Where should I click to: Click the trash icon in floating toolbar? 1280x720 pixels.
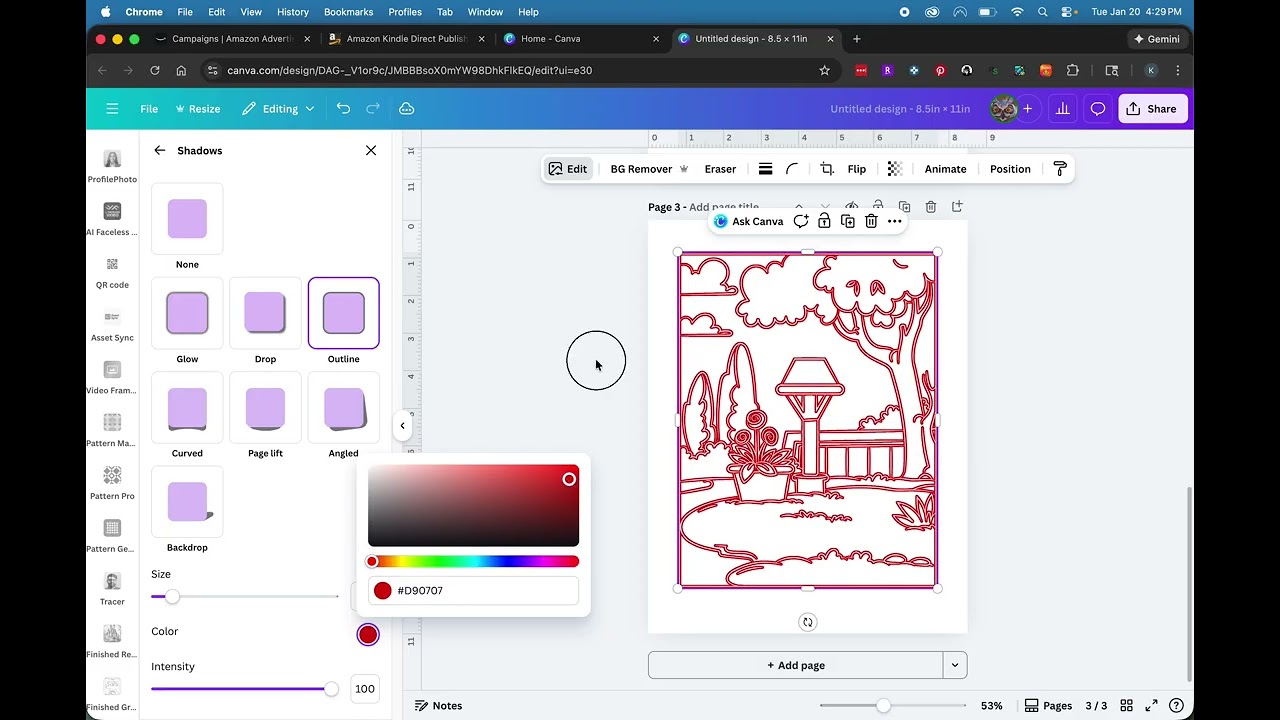871,221
